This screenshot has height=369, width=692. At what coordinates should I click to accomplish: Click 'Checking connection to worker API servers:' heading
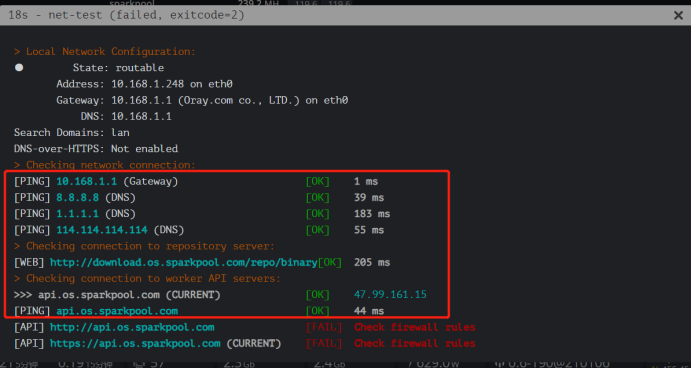coord(153,279)
